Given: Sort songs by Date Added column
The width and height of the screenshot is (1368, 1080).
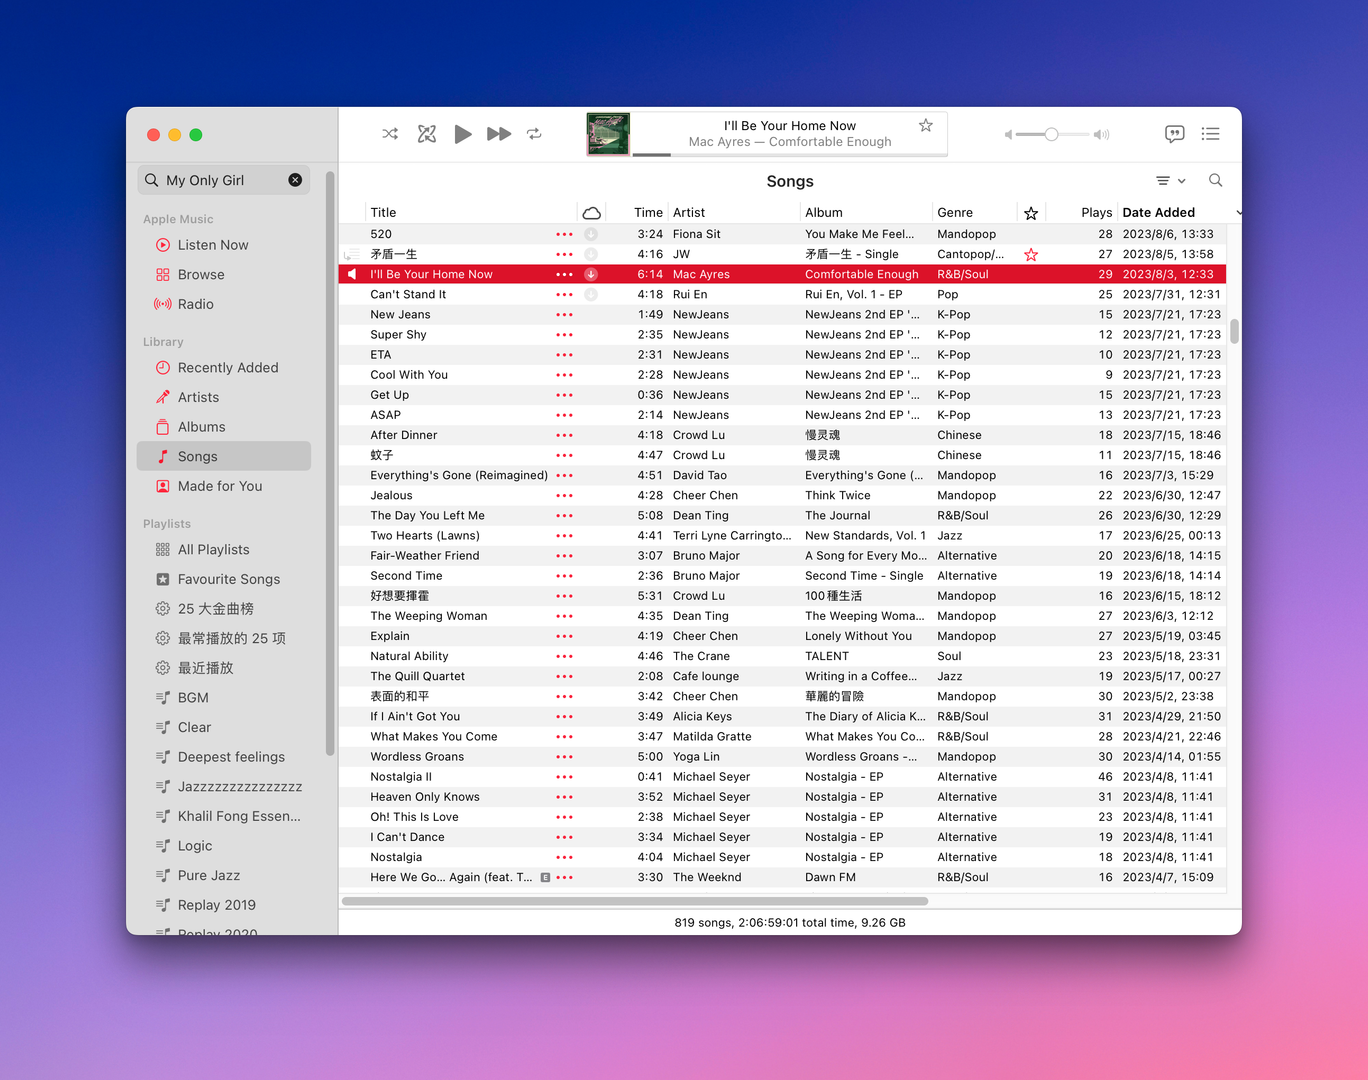Looking at the screenshot, I should pos(1158,213).
